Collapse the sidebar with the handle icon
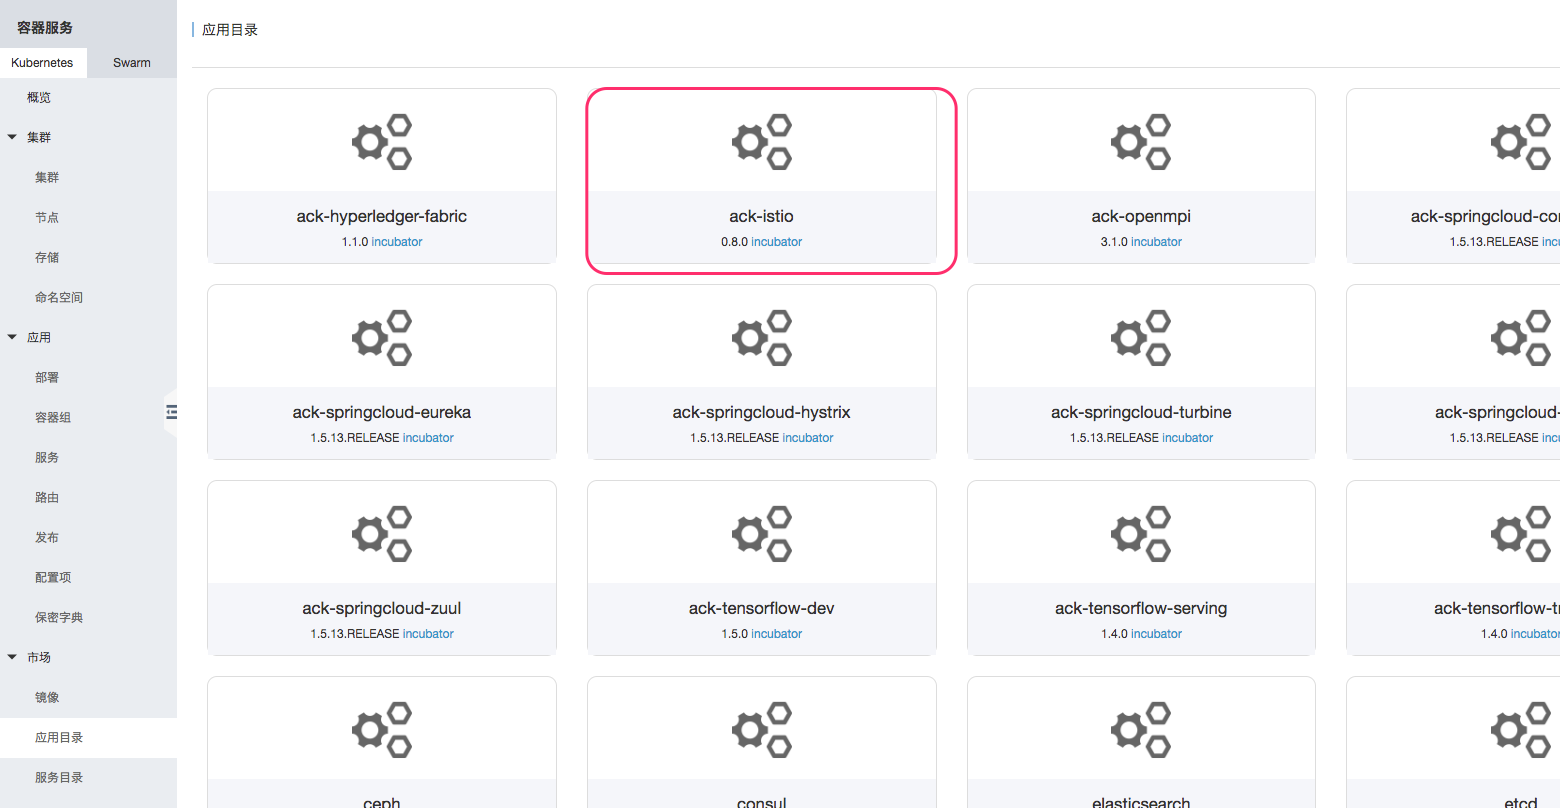 (x=171, y=412)
